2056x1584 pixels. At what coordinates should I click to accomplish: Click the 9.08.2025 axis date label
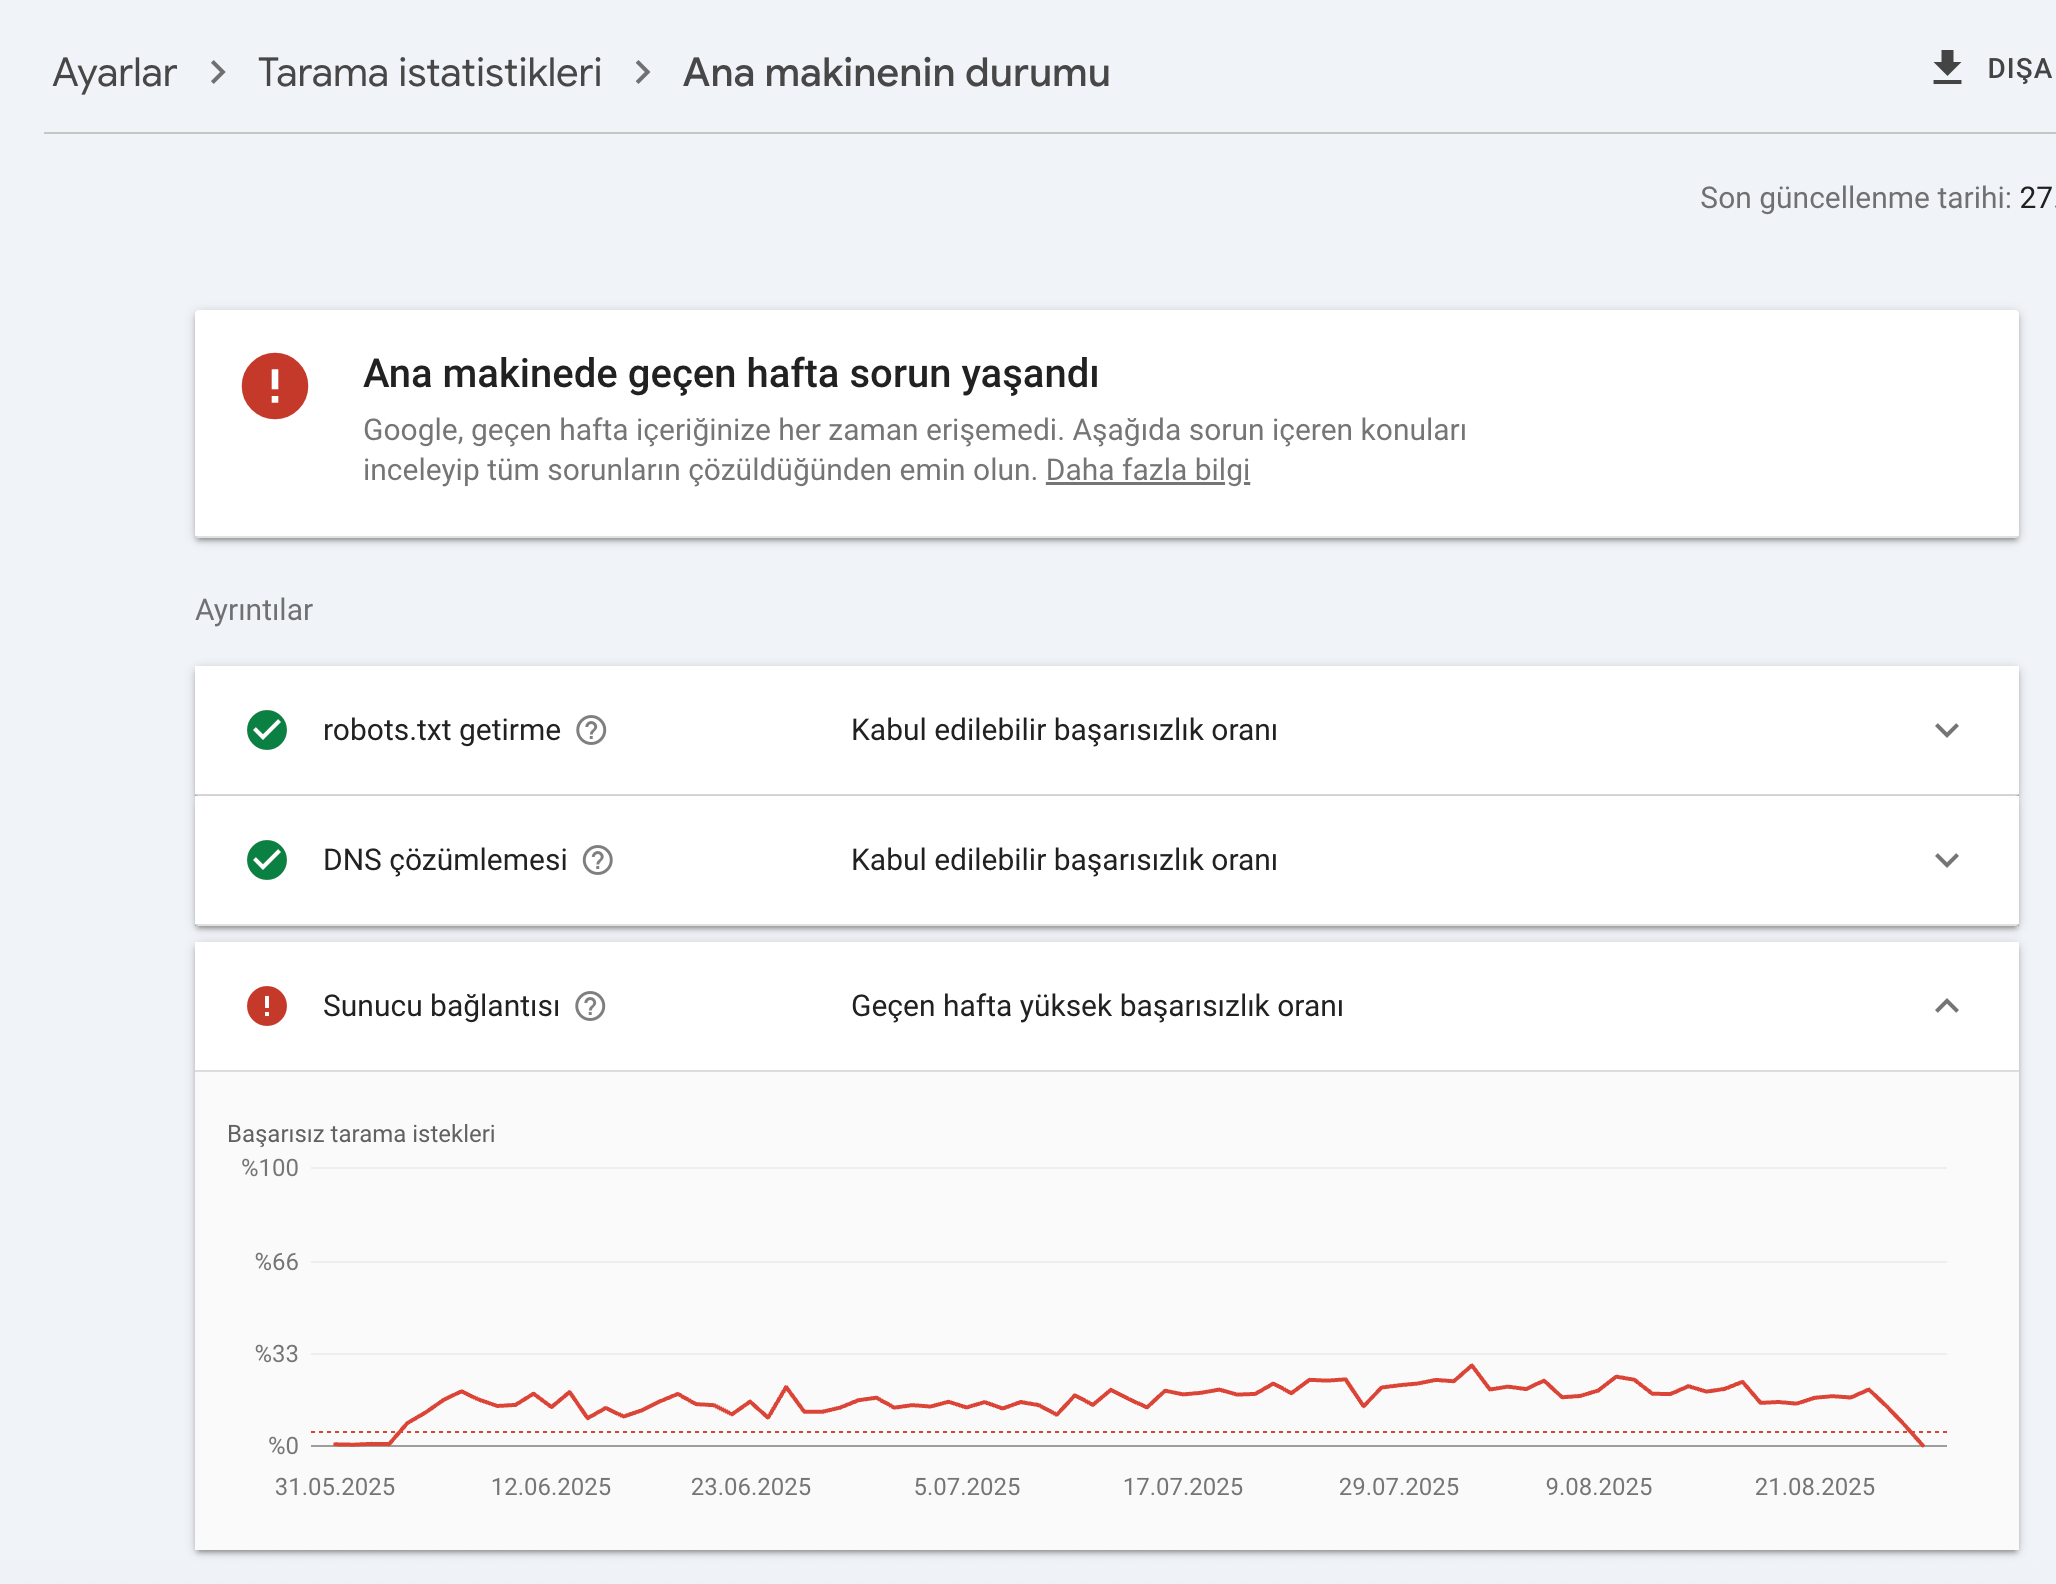(1599, 1487)
